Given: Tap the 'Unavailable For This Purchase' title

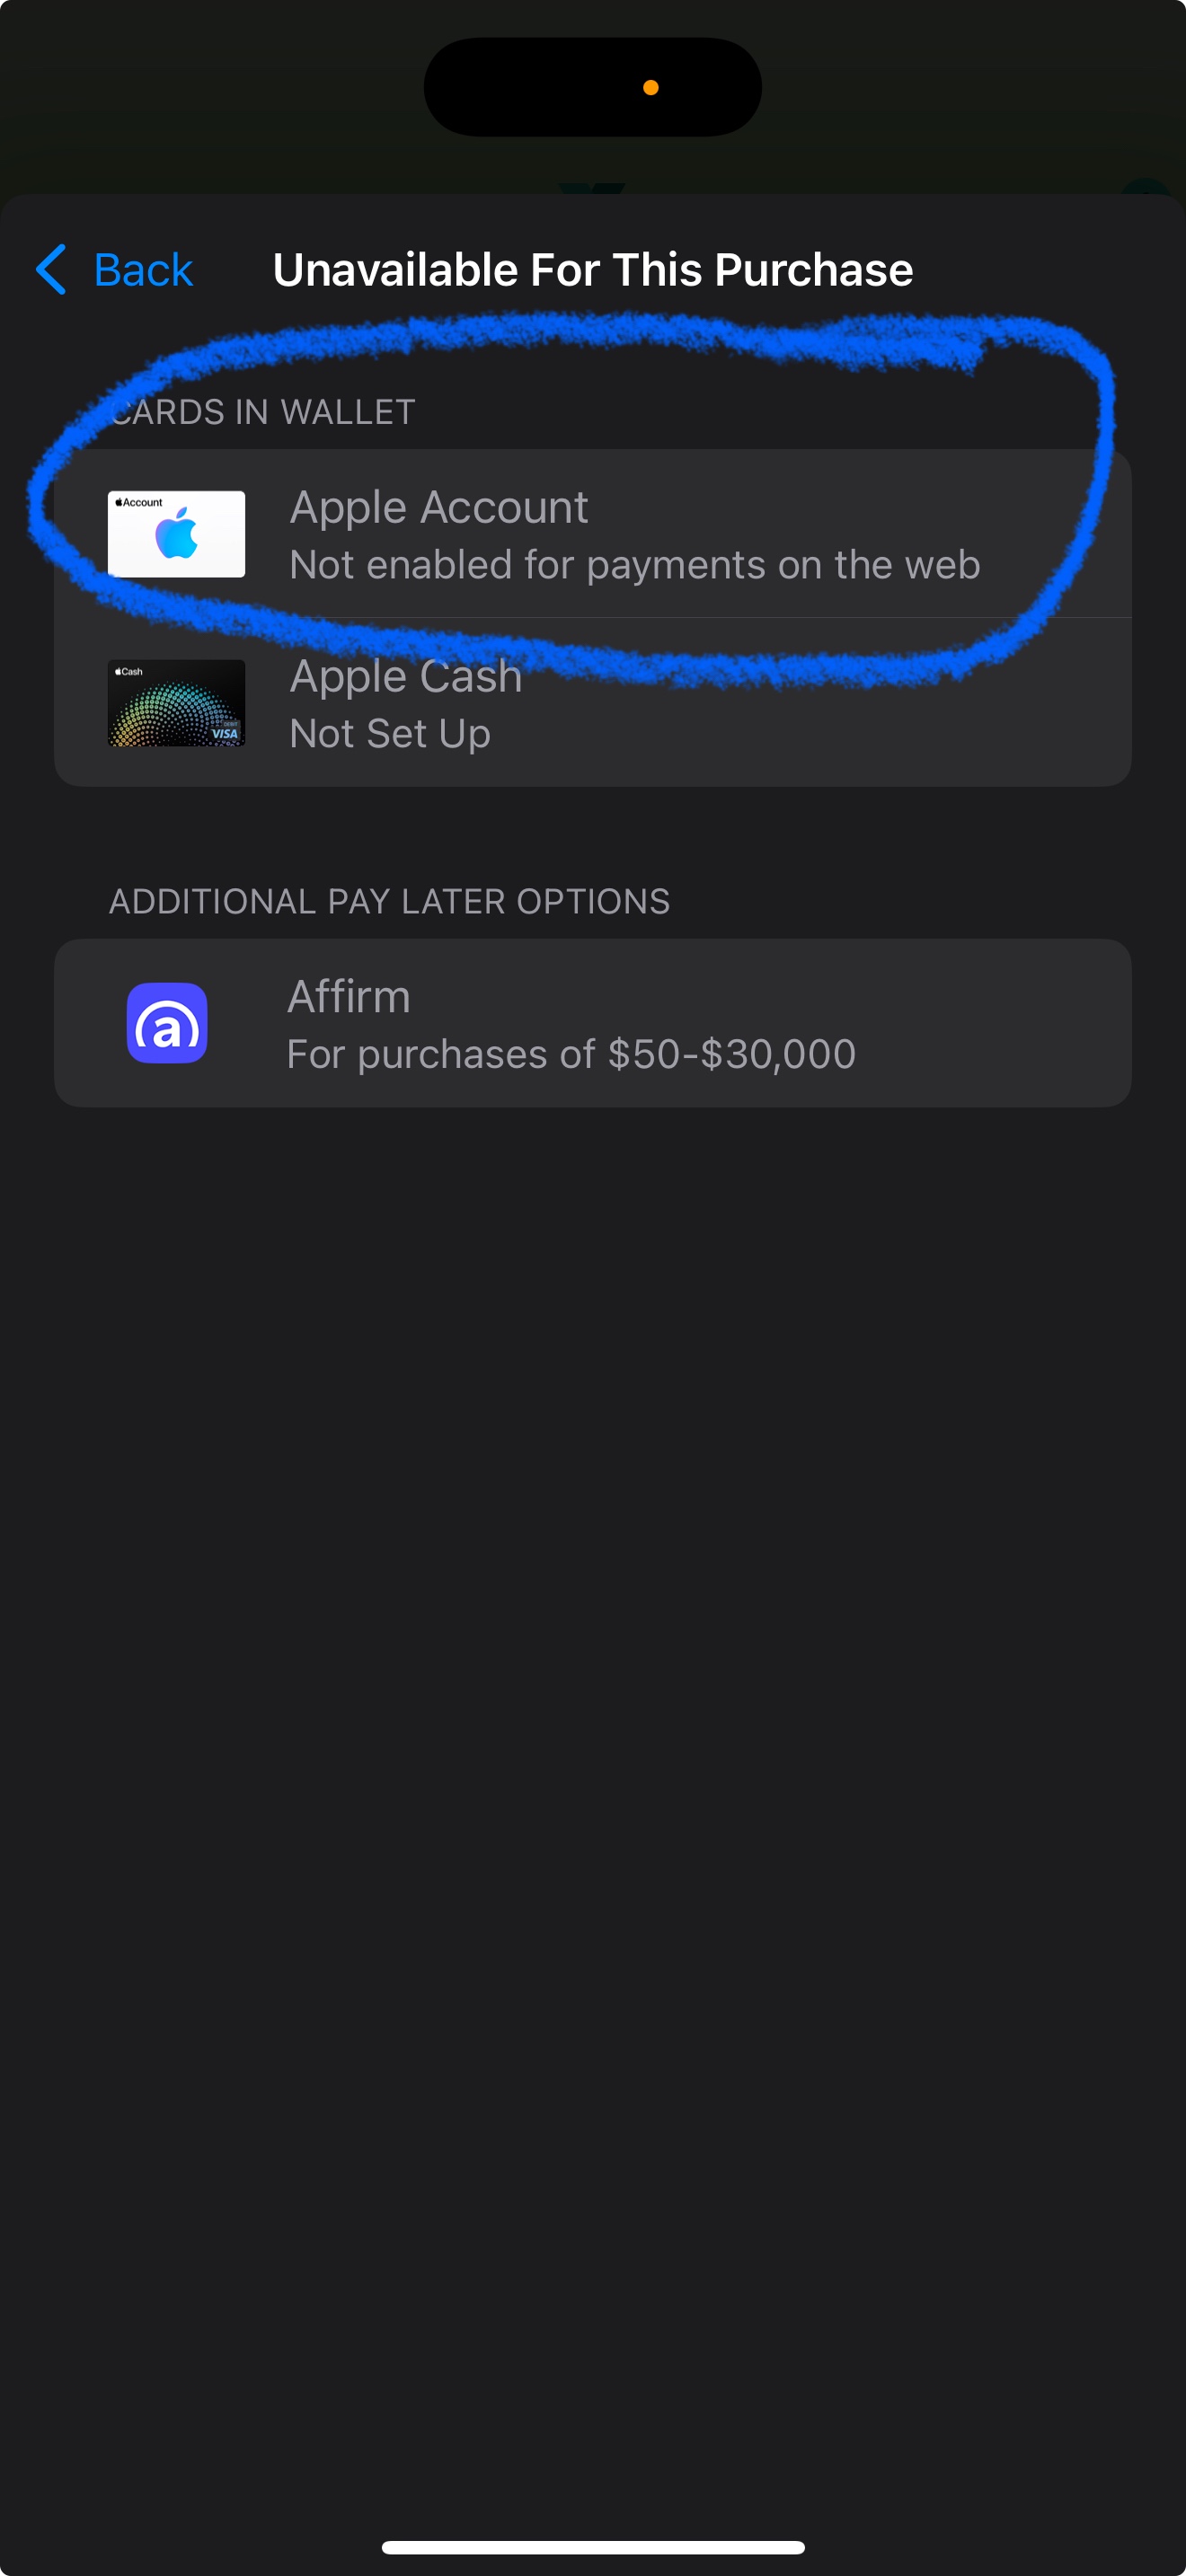Looking at the screenshot, I should coord(592,270).
